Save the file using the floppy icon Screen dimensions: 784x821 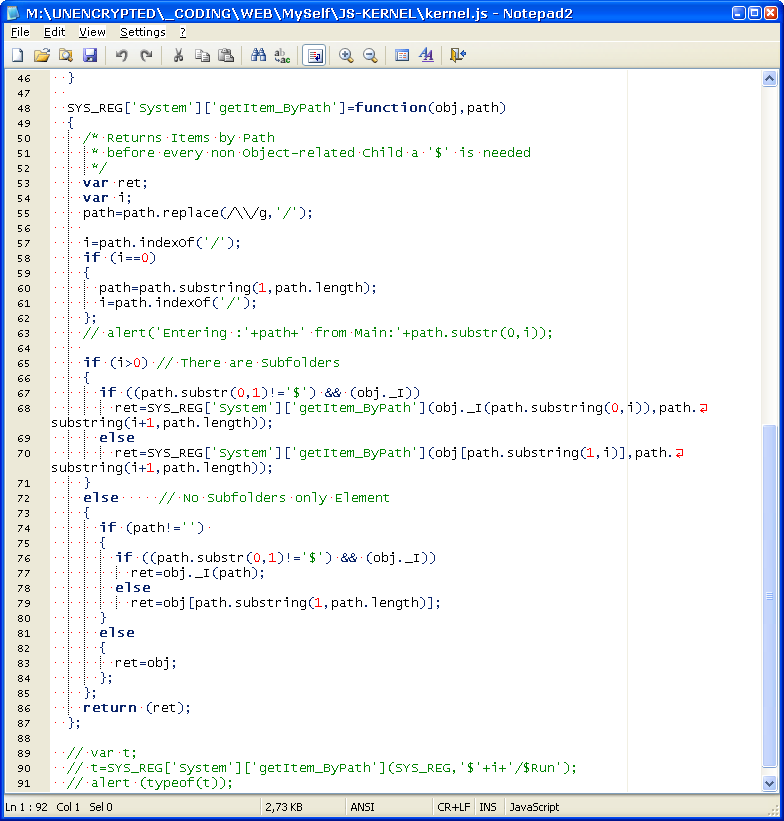coord(90,55)
